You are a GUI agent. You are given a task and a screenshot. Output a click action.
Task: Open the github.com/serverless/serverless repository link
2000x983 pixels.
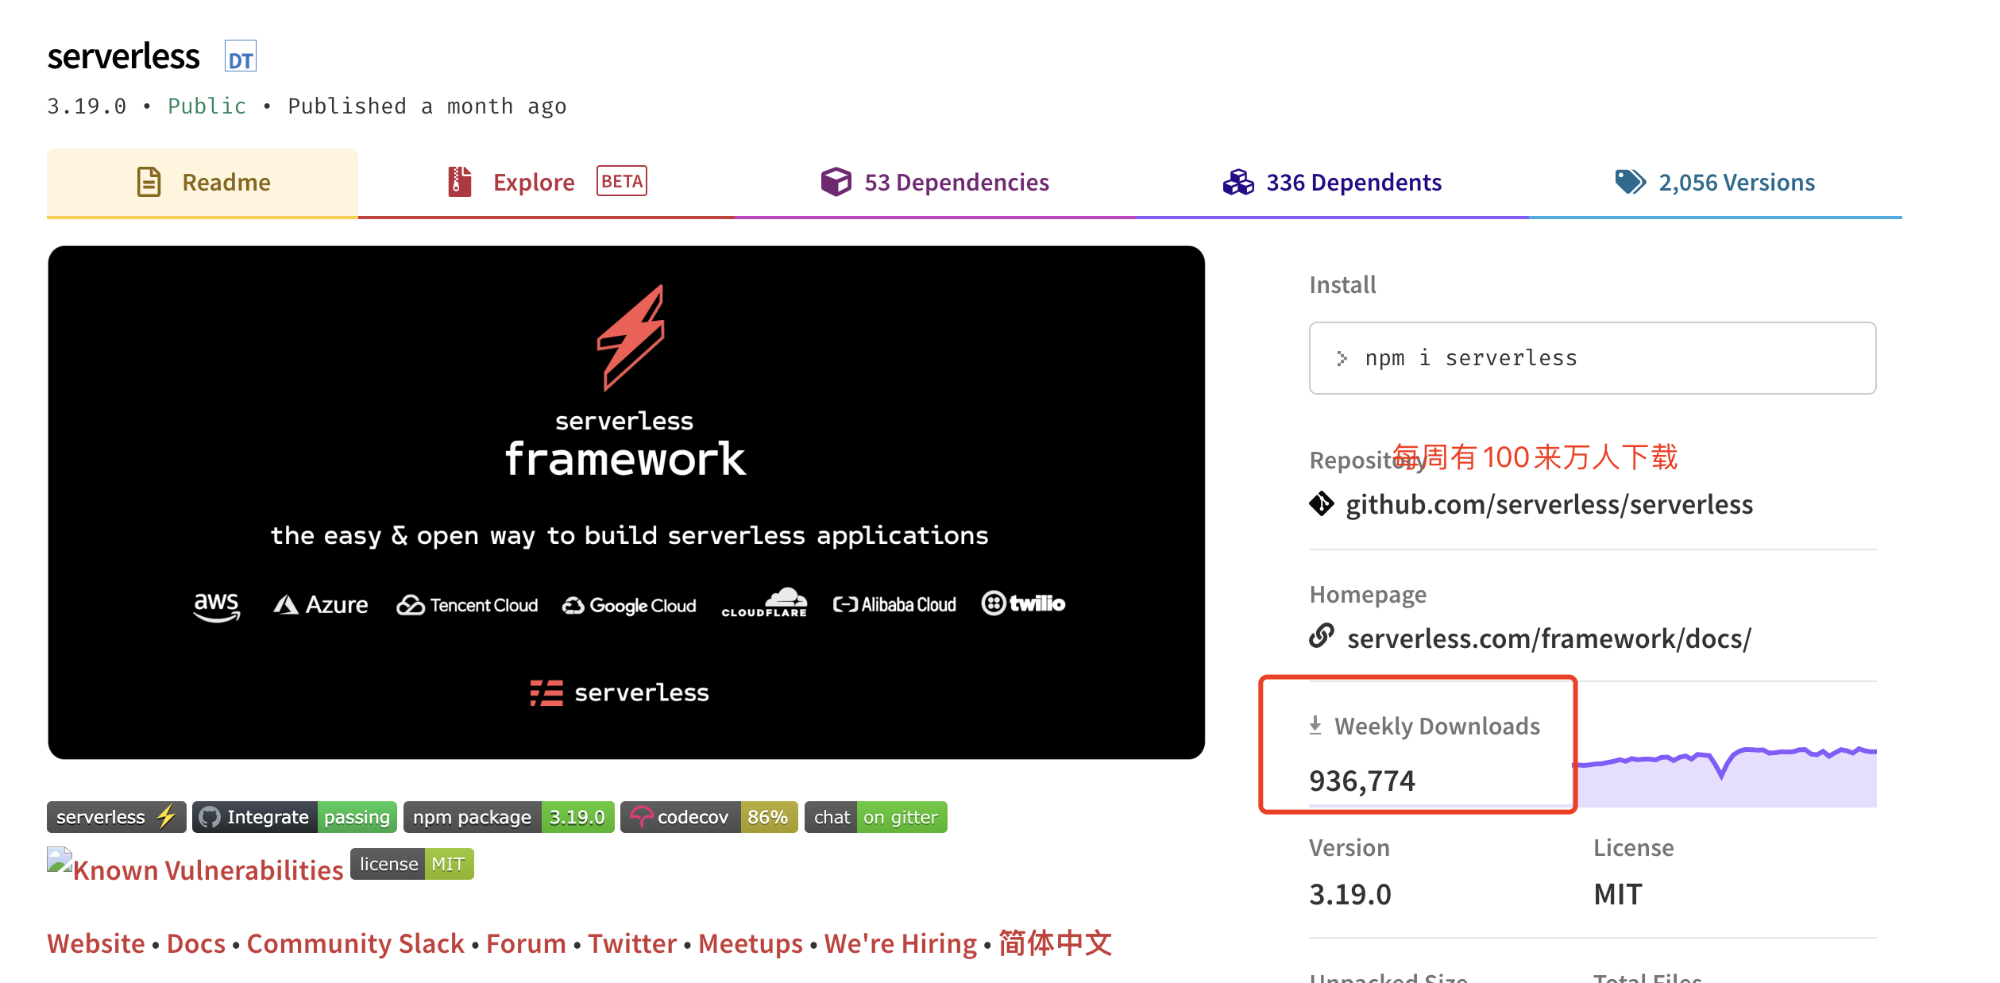point(1549,504)
